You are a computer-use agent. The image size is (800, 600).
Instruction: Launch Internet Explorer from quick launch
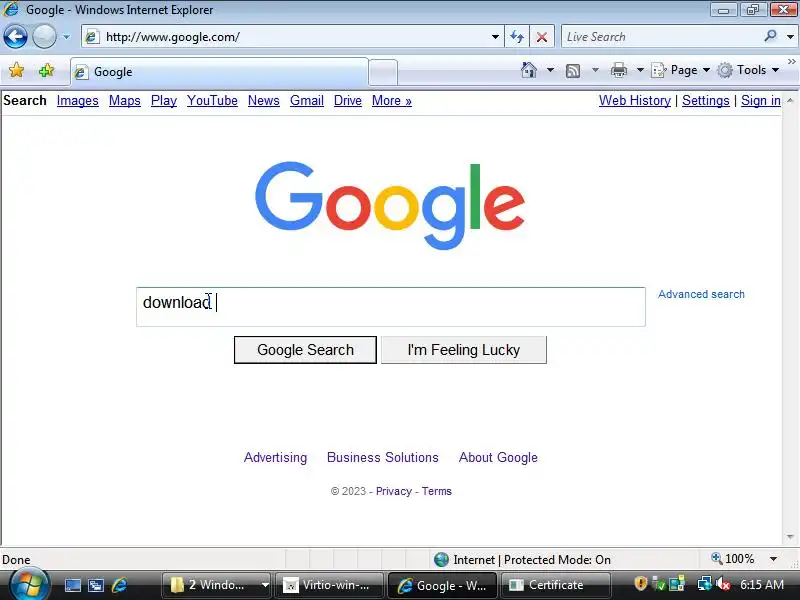(x=119, y=585)
